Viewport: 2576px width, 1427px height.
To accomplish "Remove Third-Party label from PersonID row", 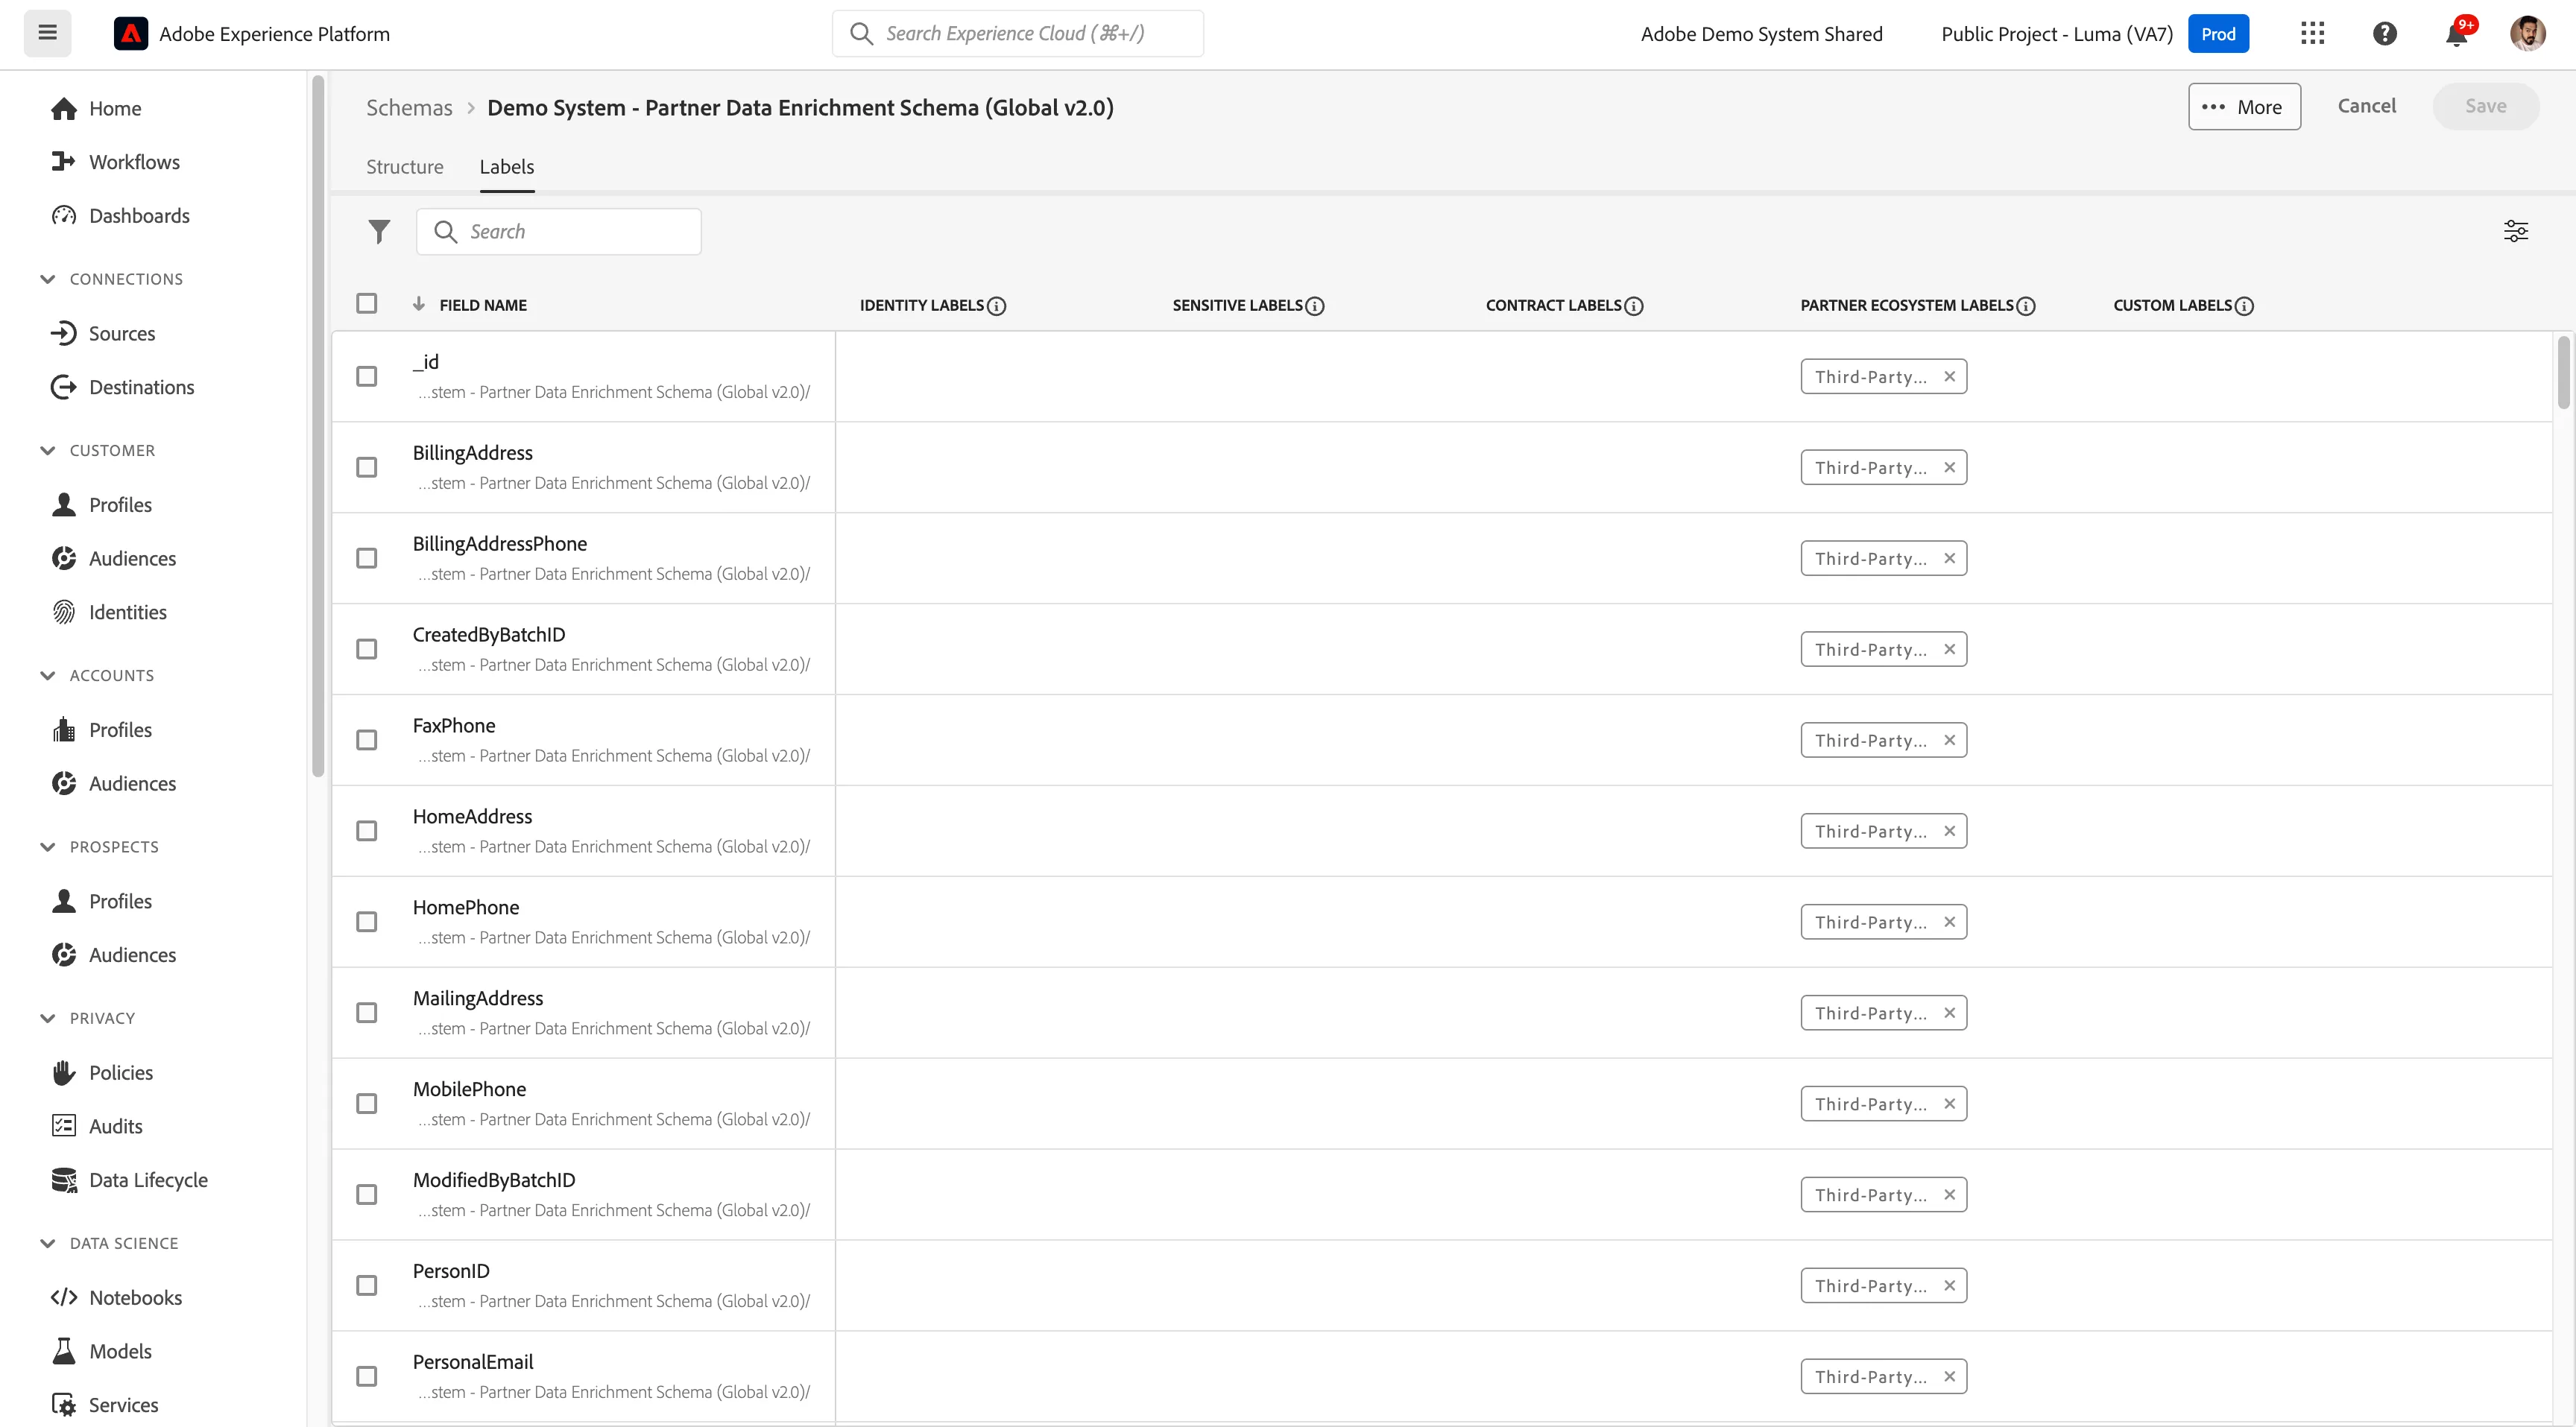I will tap(1949, 1286).
